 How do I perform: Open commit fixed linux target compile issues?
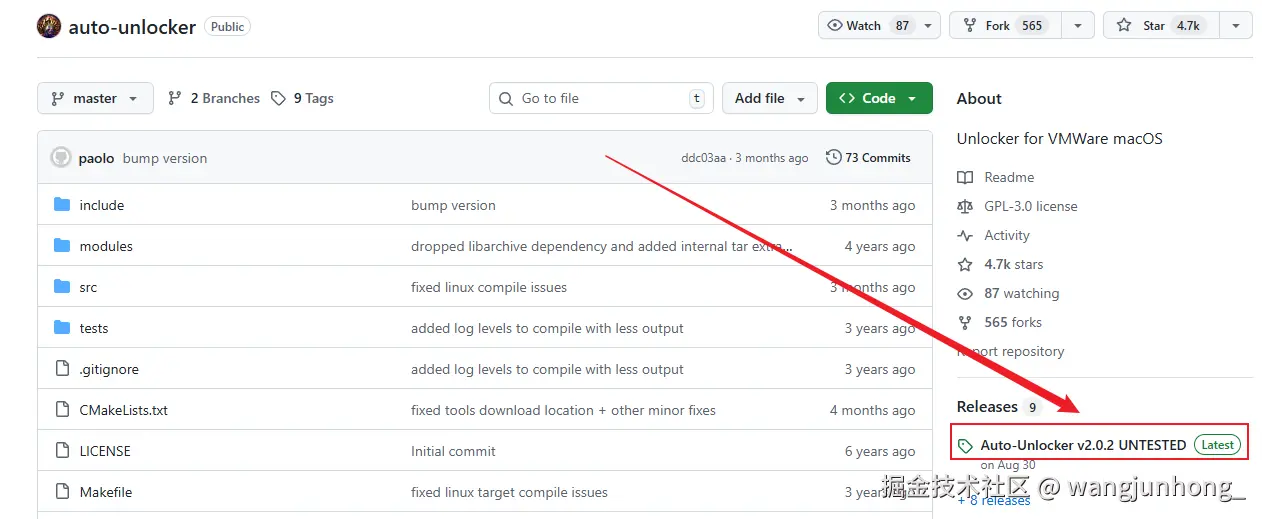509,492
